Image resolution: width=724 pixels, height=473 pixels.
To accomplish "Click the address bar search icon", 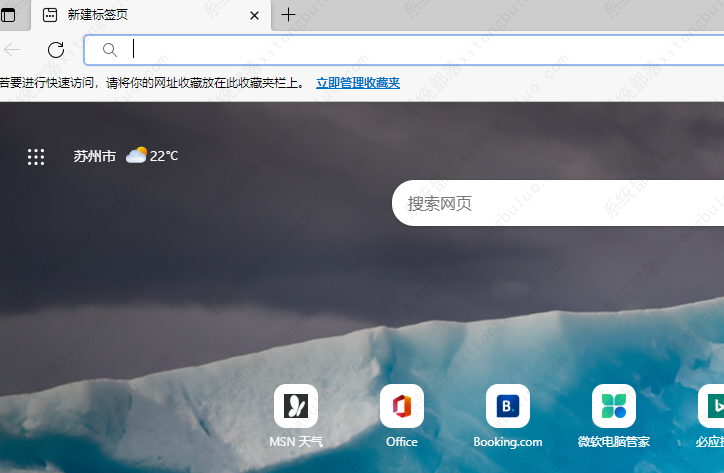I will click(109, 49).
